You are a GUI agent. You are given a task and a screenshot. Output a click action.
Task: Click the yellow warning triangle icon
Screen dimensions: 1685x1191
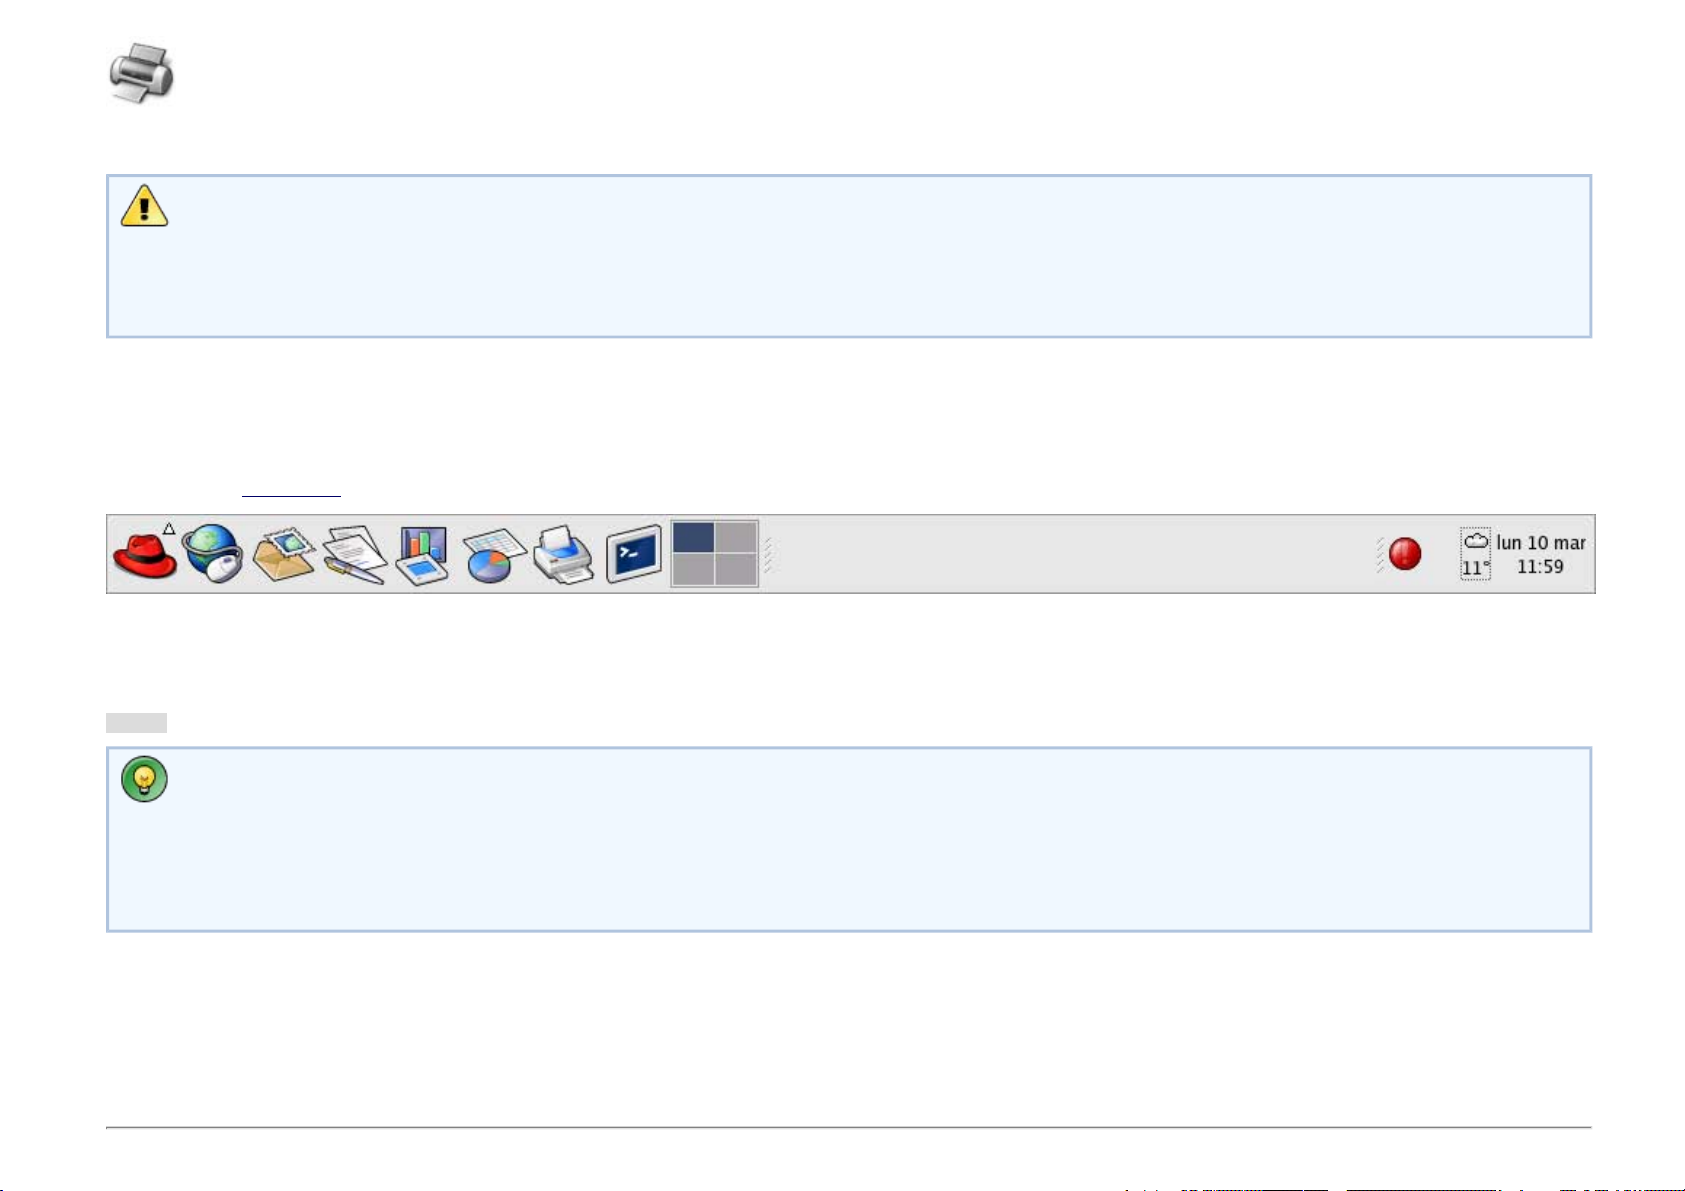coord(144,205)
